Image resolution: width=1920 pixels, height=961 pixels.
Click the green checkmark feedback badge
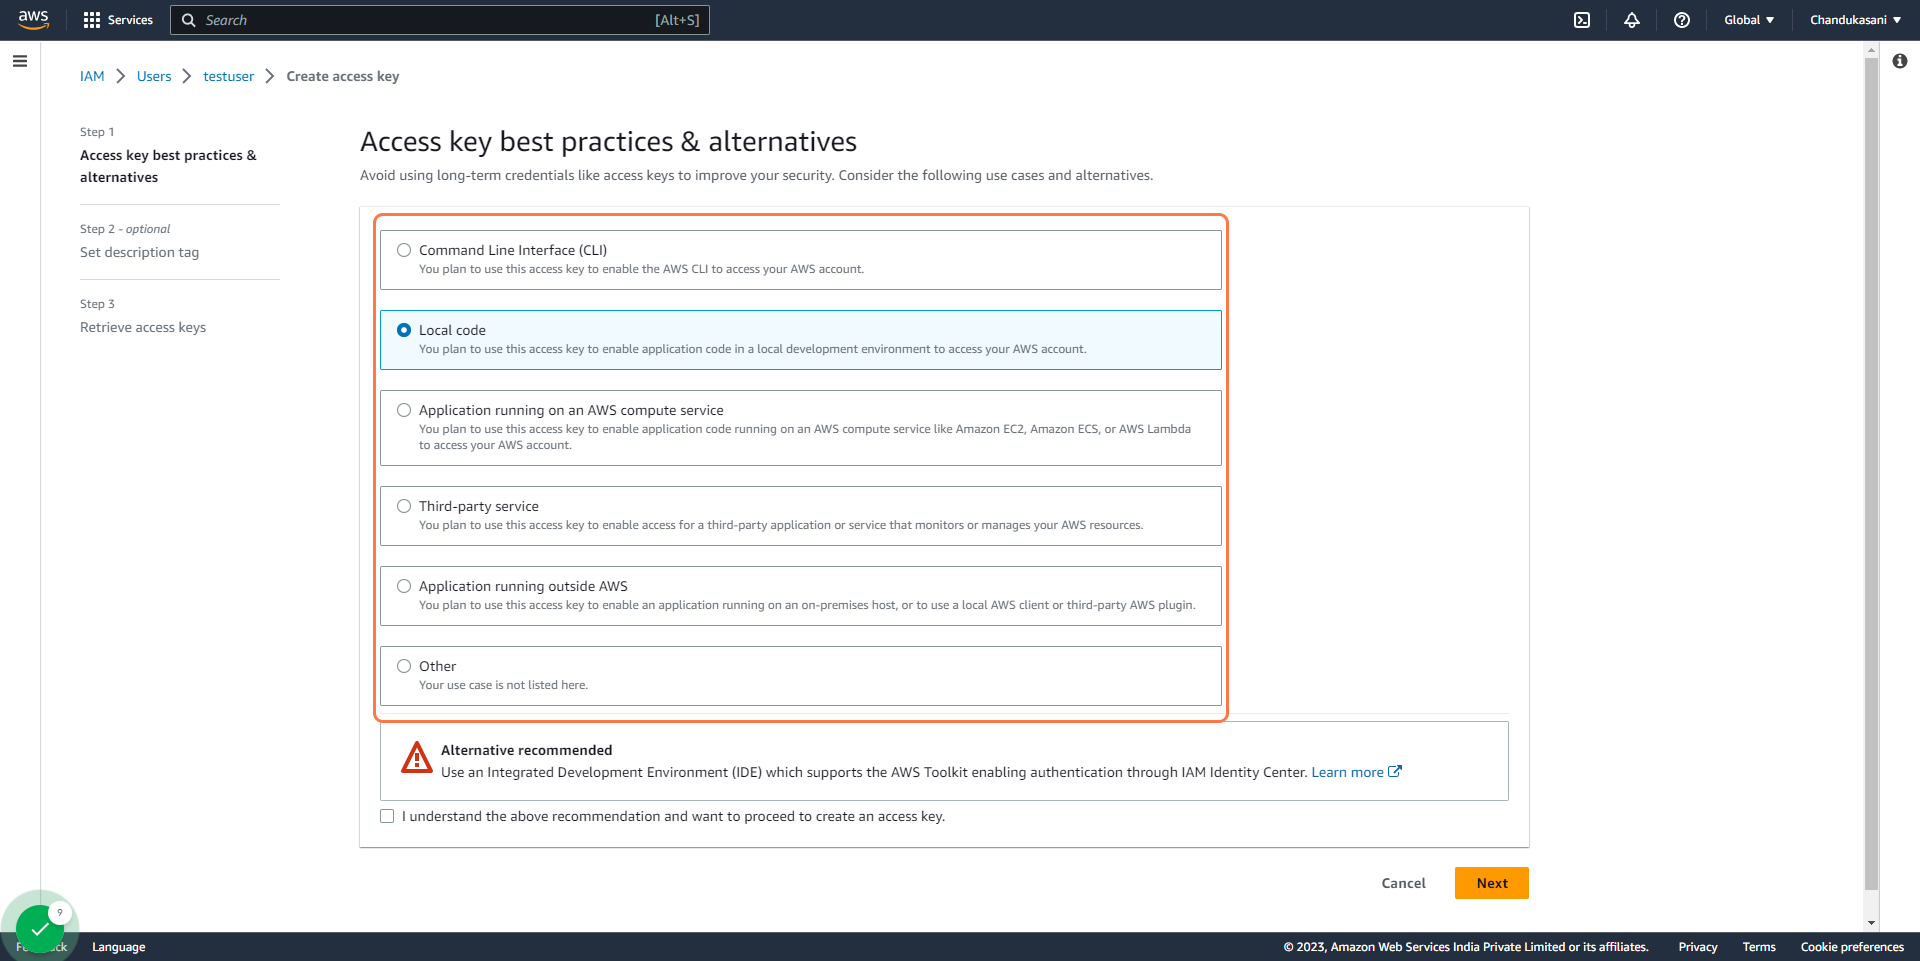(40, 928)
